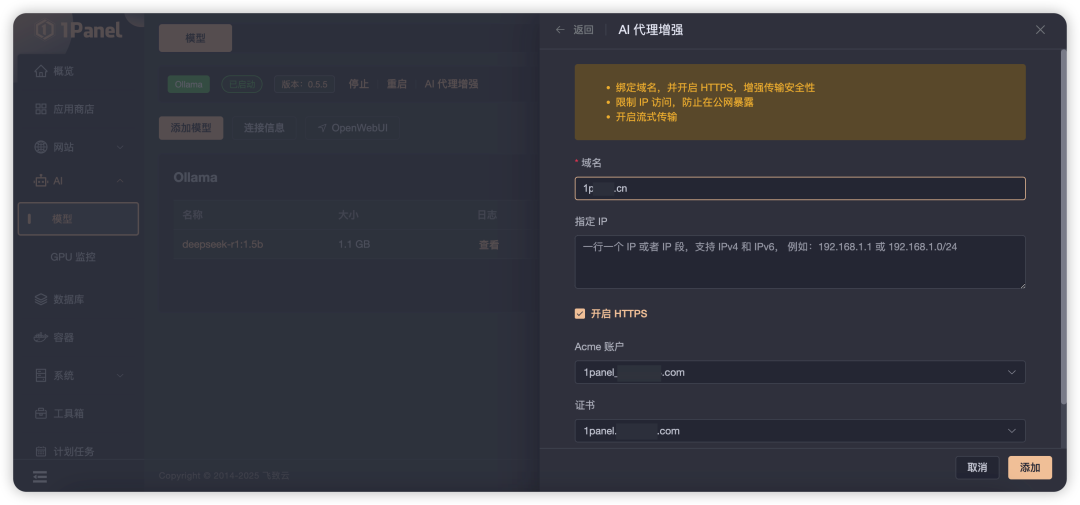Image resolution: width=1080 pixels, height=505 pixels.
Task: Click the 版本: 0.5.5 version tag
Action: coord(304,84)
